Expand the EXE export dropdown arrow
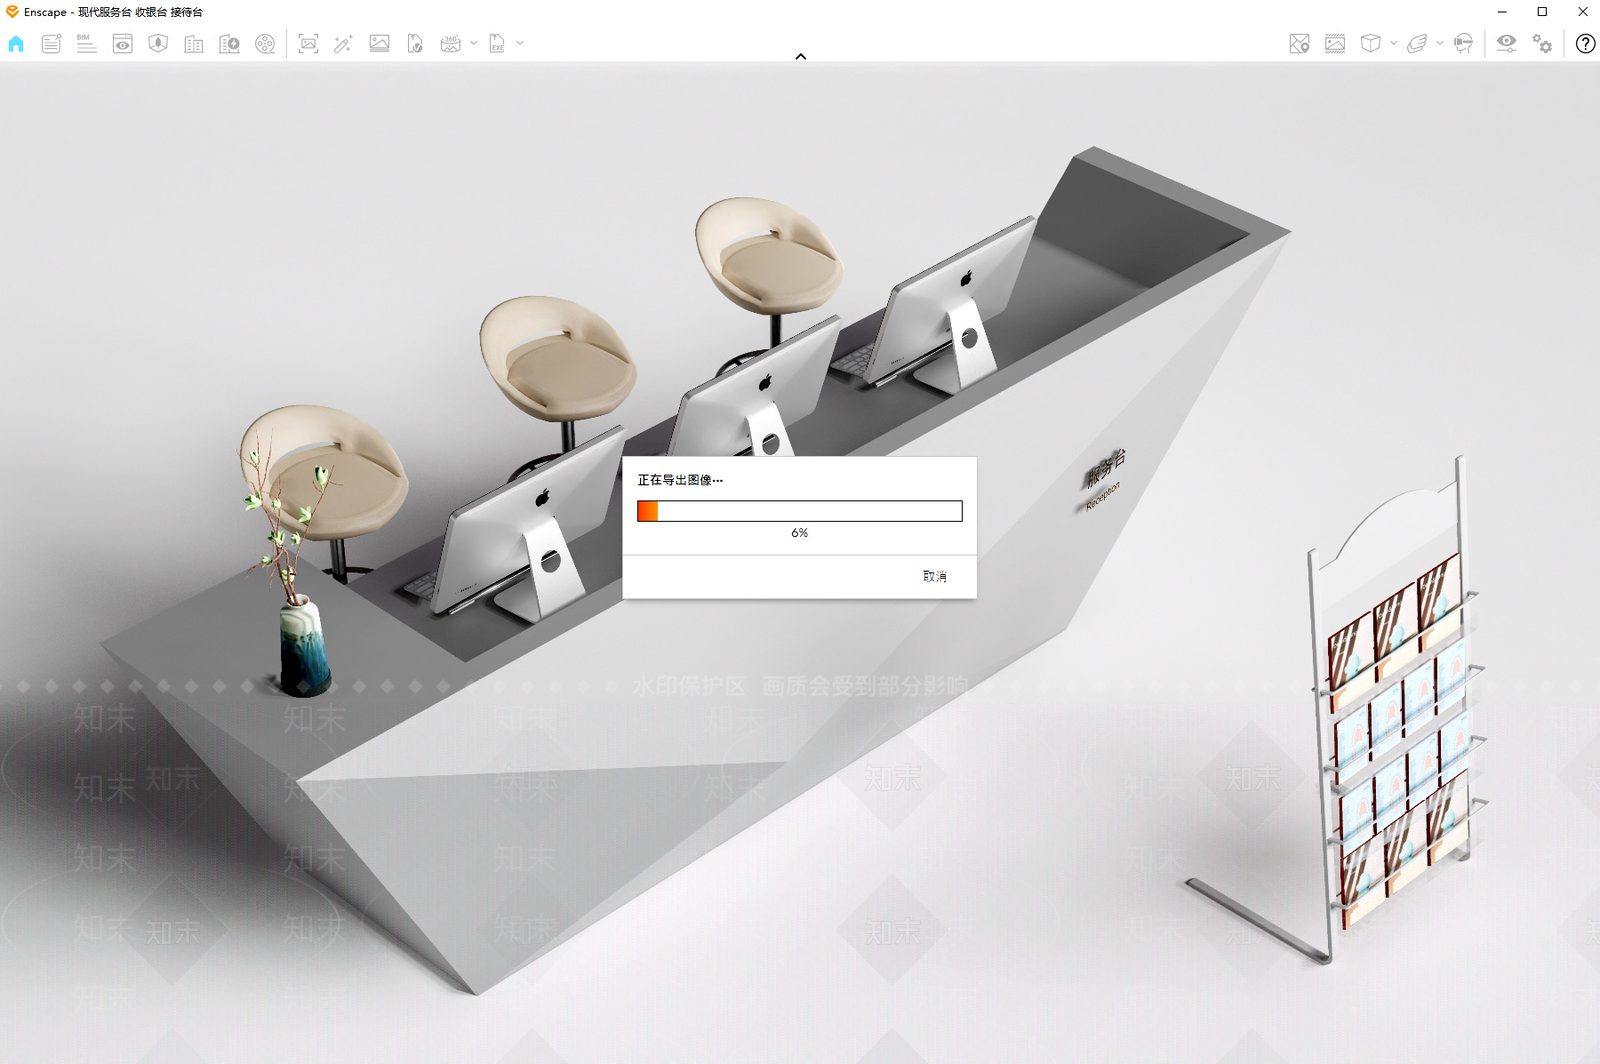 pyautogui.click(x=520, y=44)
